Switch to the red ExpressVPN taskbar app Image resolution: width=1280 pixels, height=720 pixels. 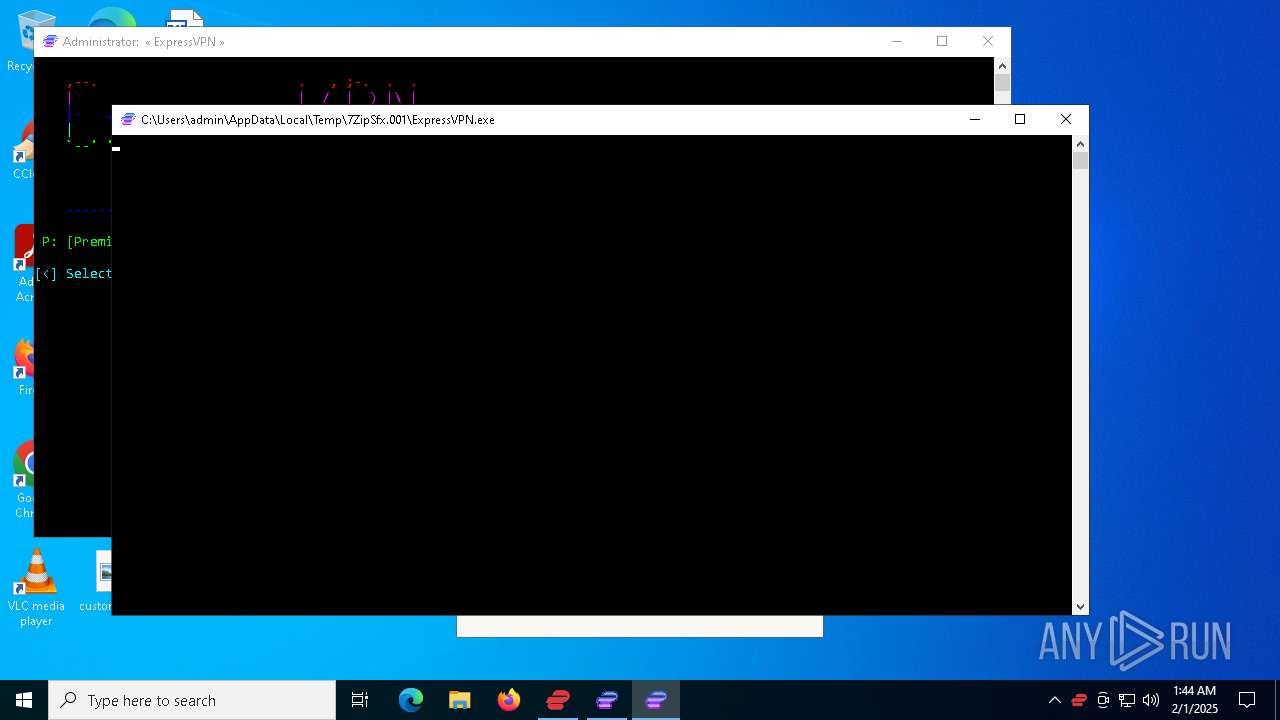tap(558, 700)
